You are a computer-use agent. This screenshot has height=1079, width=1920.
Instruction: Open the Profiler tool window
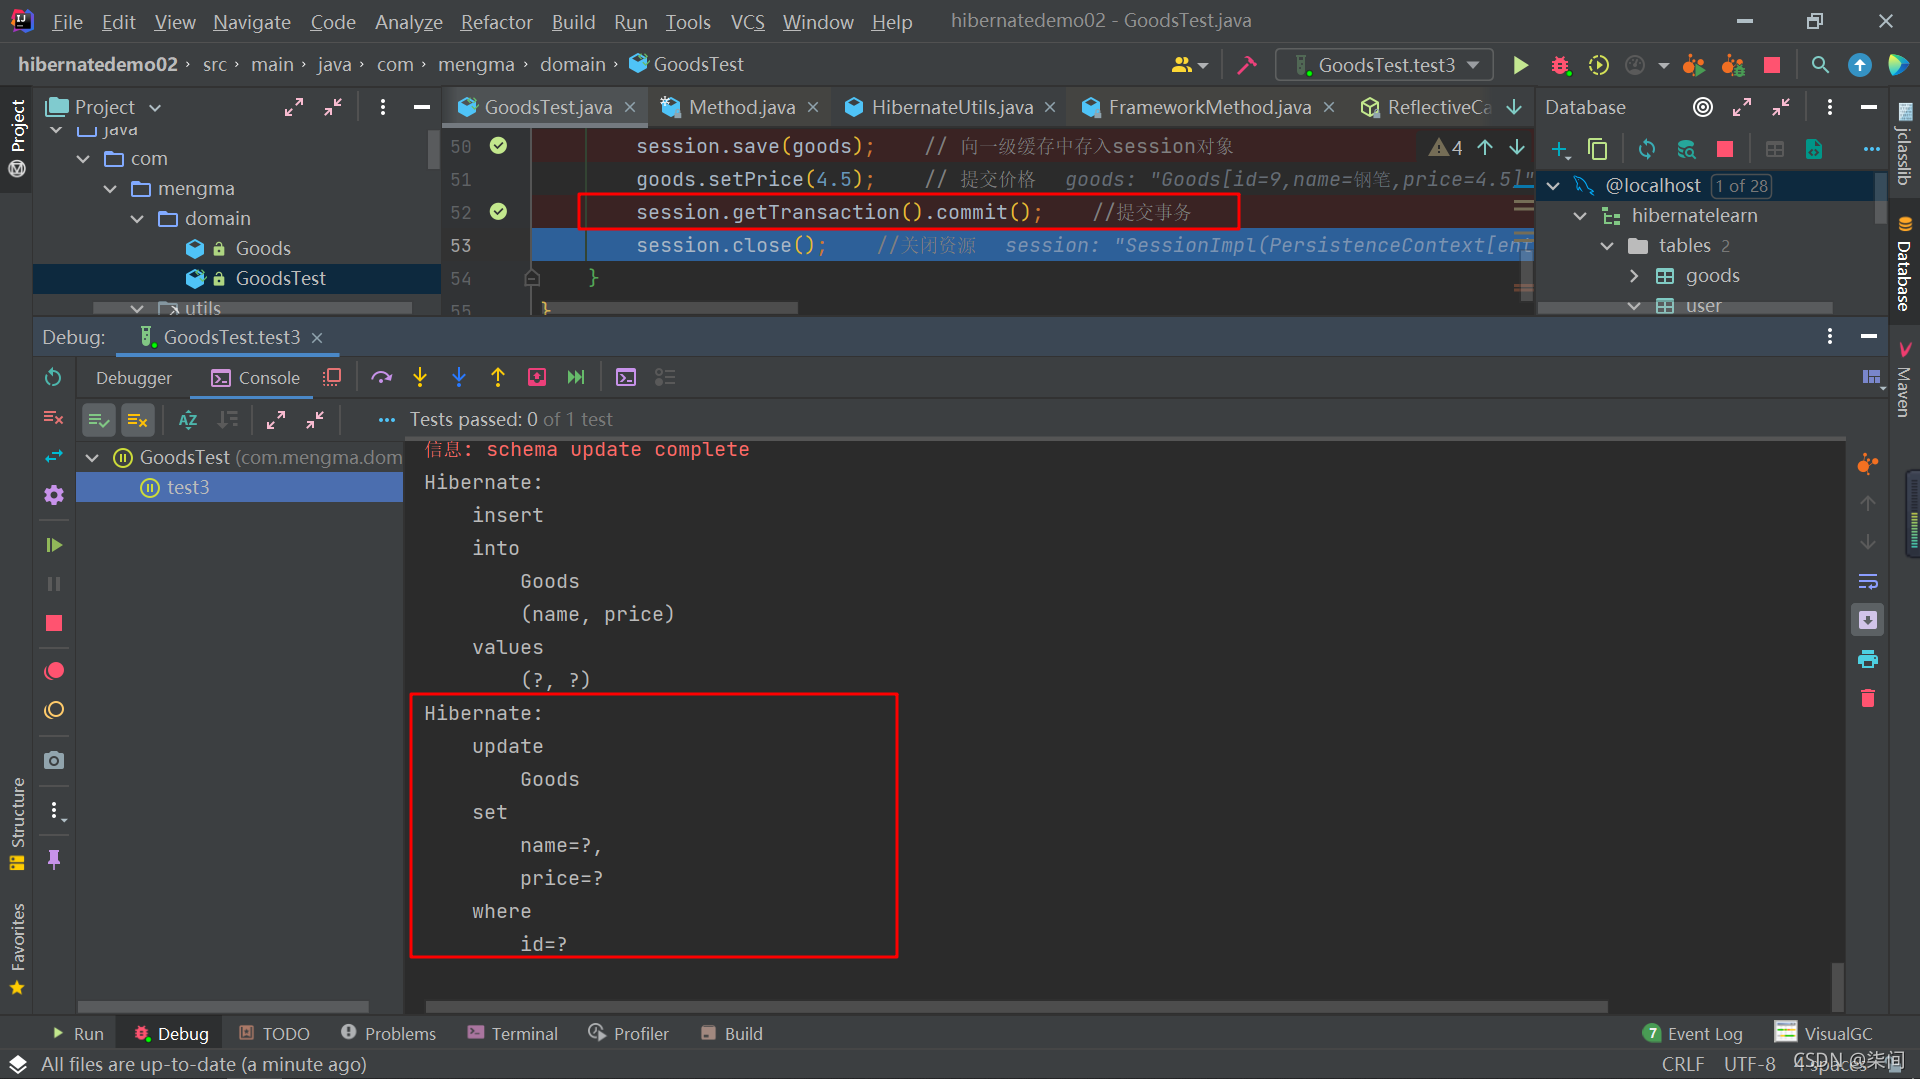pos(629,1034)
